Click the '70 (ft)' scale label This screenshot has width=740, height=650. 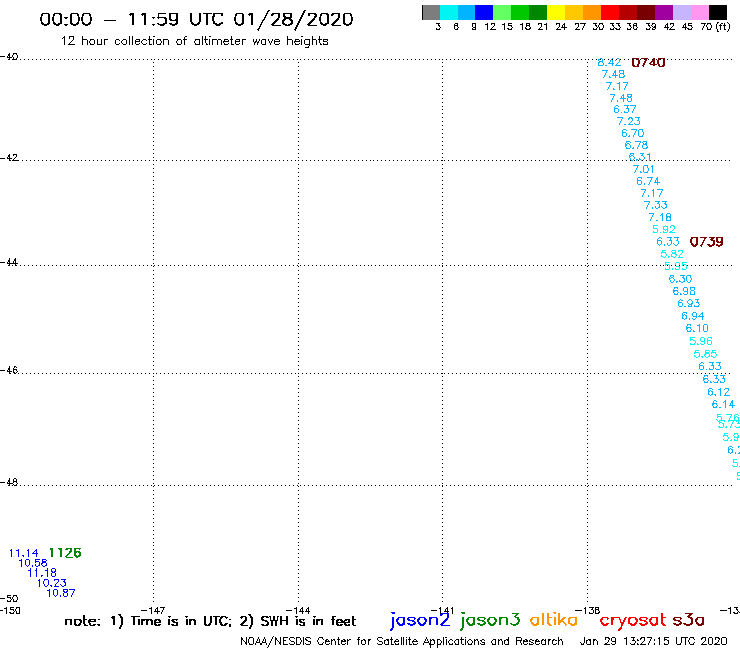715,26
